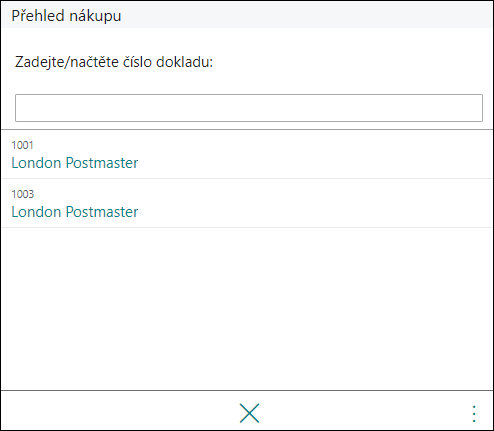This screenshot has height=431, width=494.
Task: Click the Přehled nákupu title bar
Action: pyautogui.click(x=247, y=15)
